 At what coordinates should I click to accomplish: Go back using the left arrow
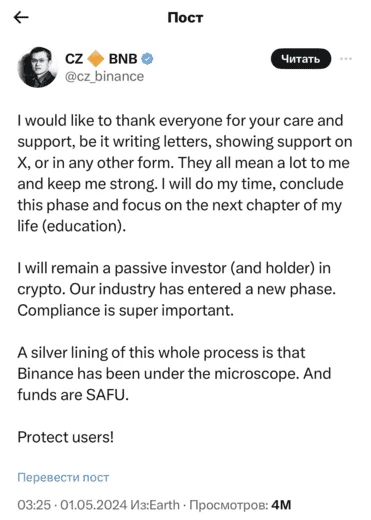21,17
